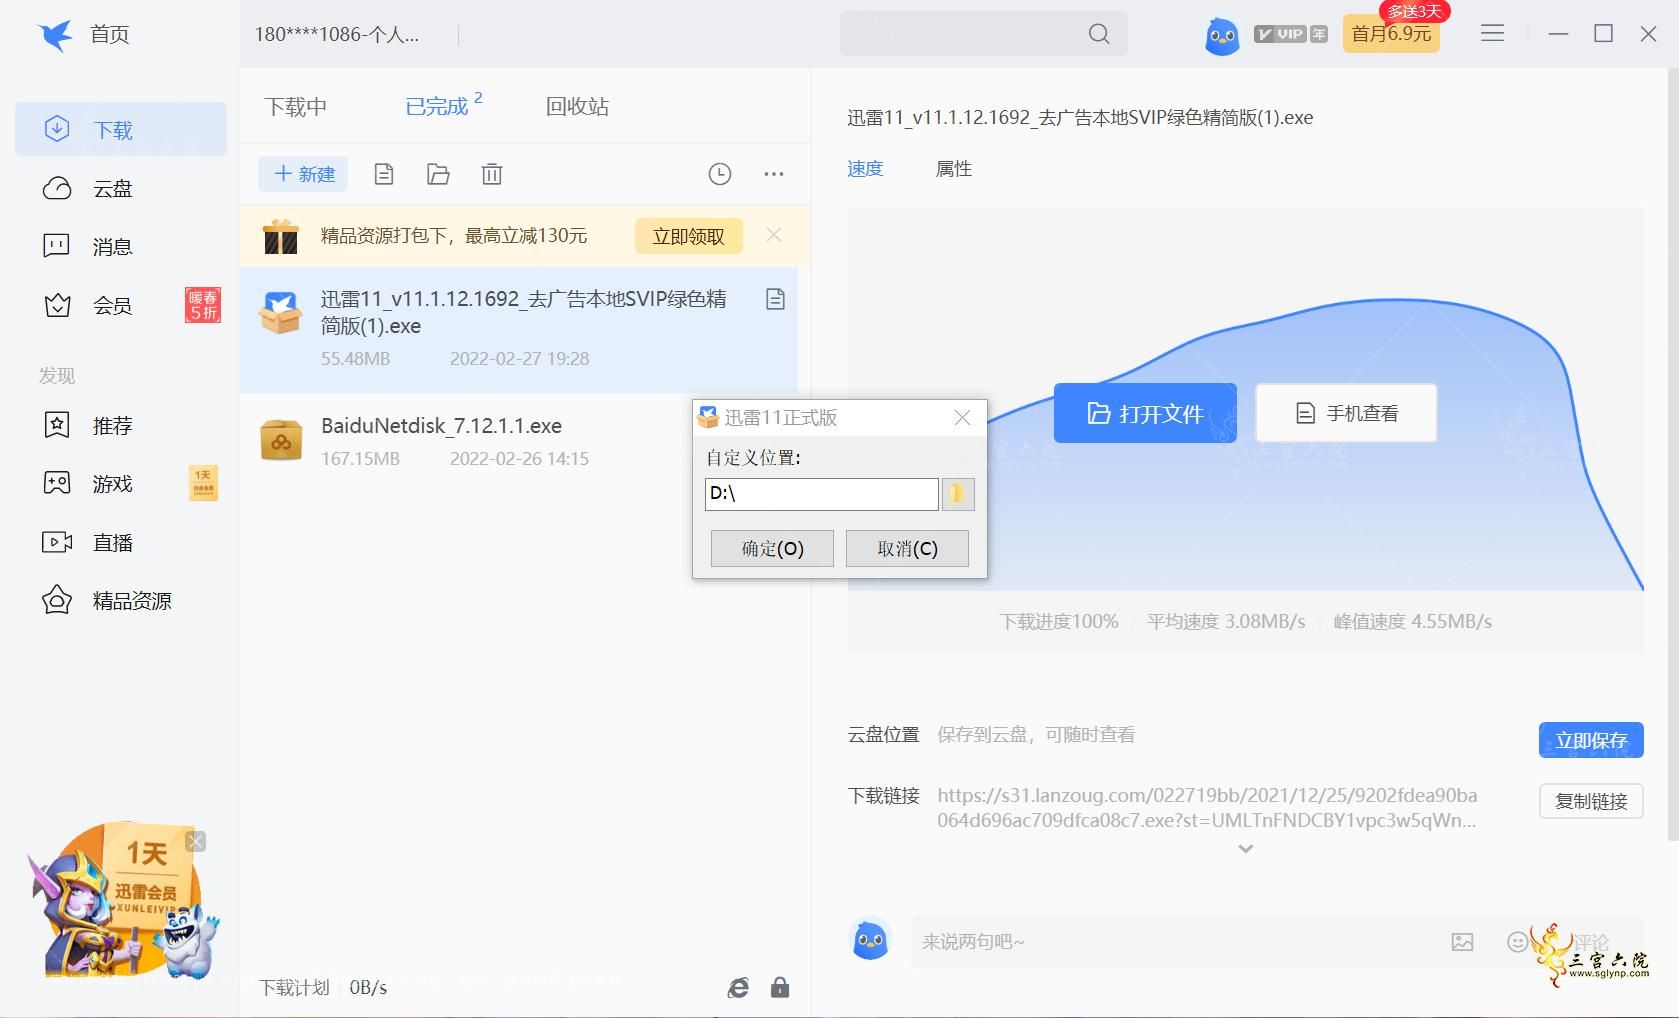Select 下载 in the sidebar

(x=121, y=129)
